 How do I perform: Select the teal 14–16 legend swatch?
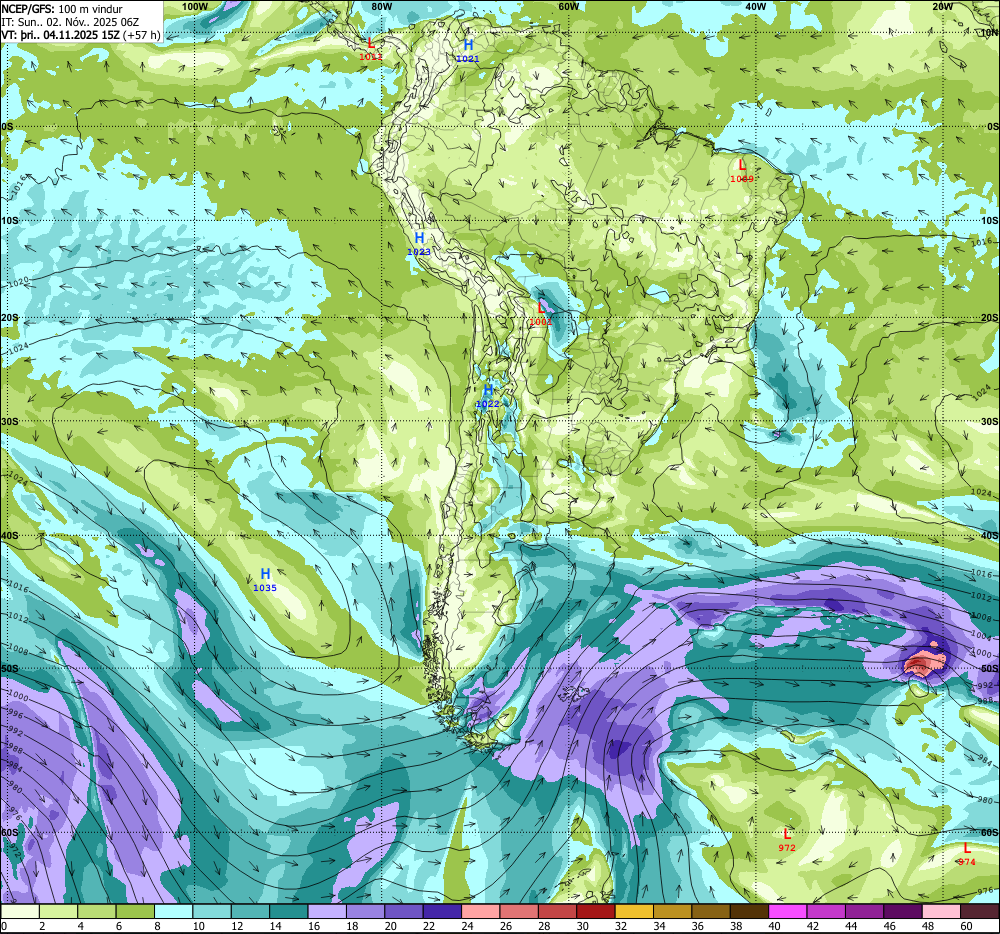289,911
